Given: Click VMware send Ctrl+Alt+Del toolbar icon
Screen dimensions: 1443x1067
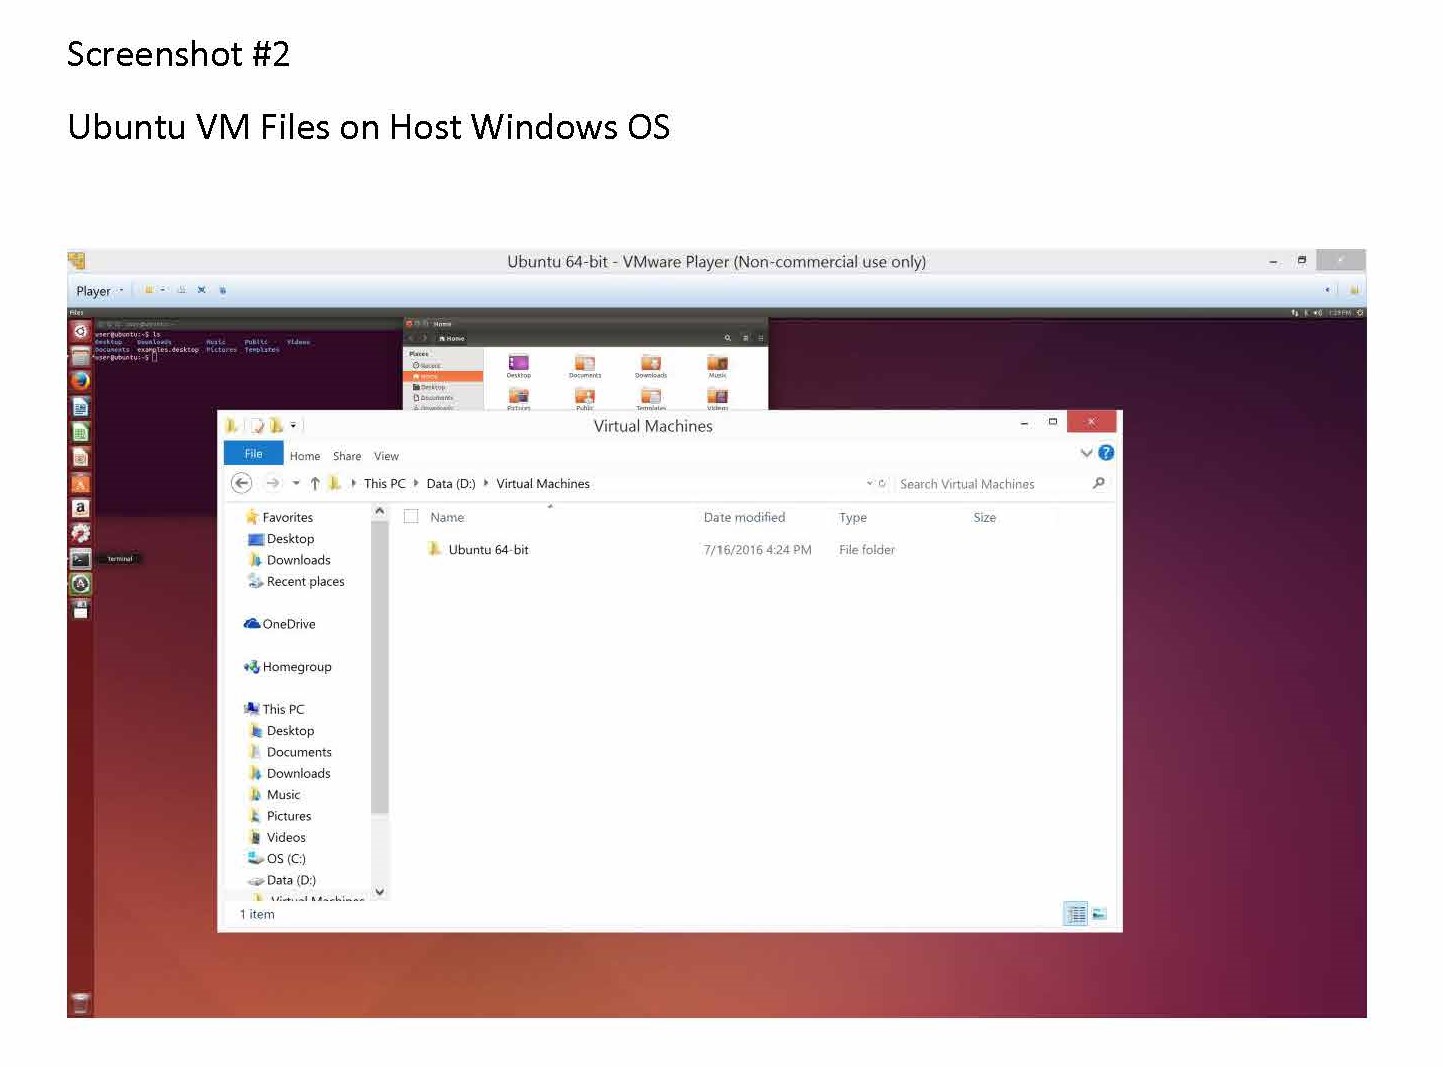Looking at the screenshot, I should [181, 290].
